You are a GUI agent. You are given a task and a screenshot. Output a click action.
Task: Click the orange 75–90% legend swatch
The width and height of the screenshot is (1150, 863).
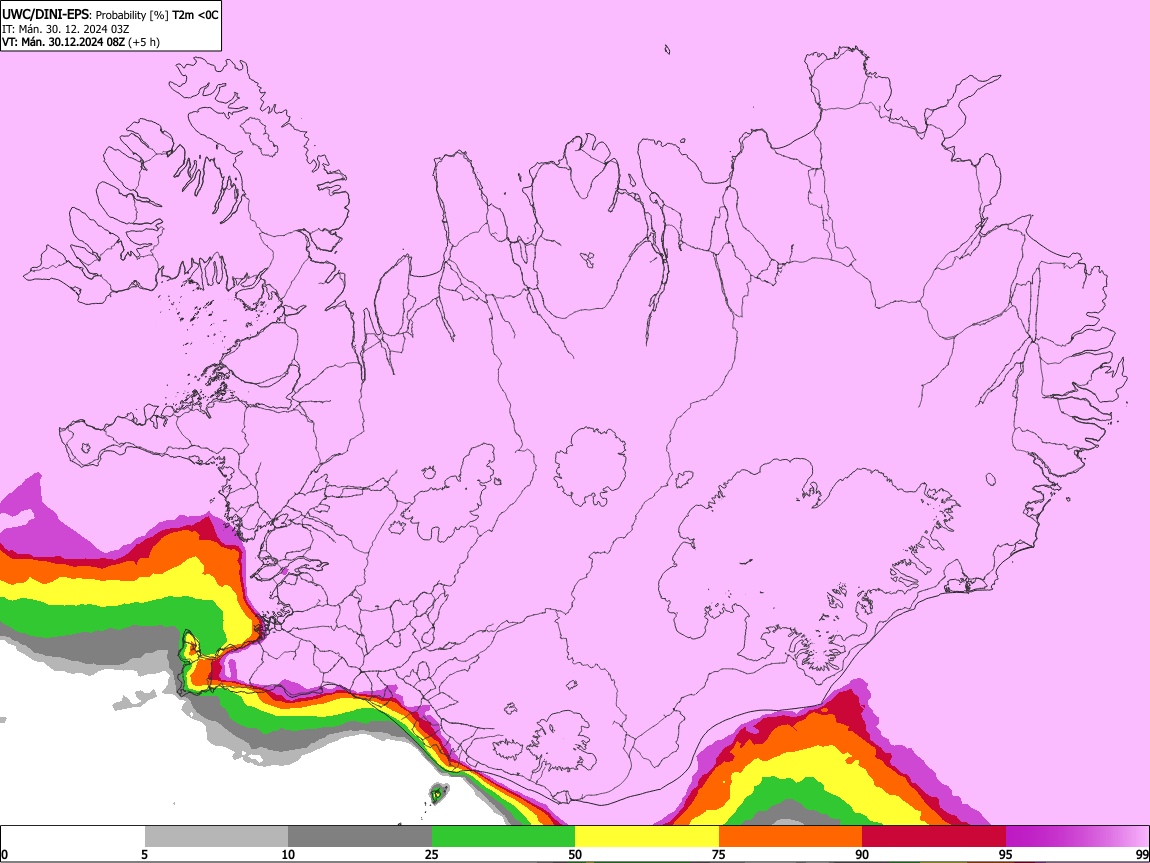click(790, 836)
